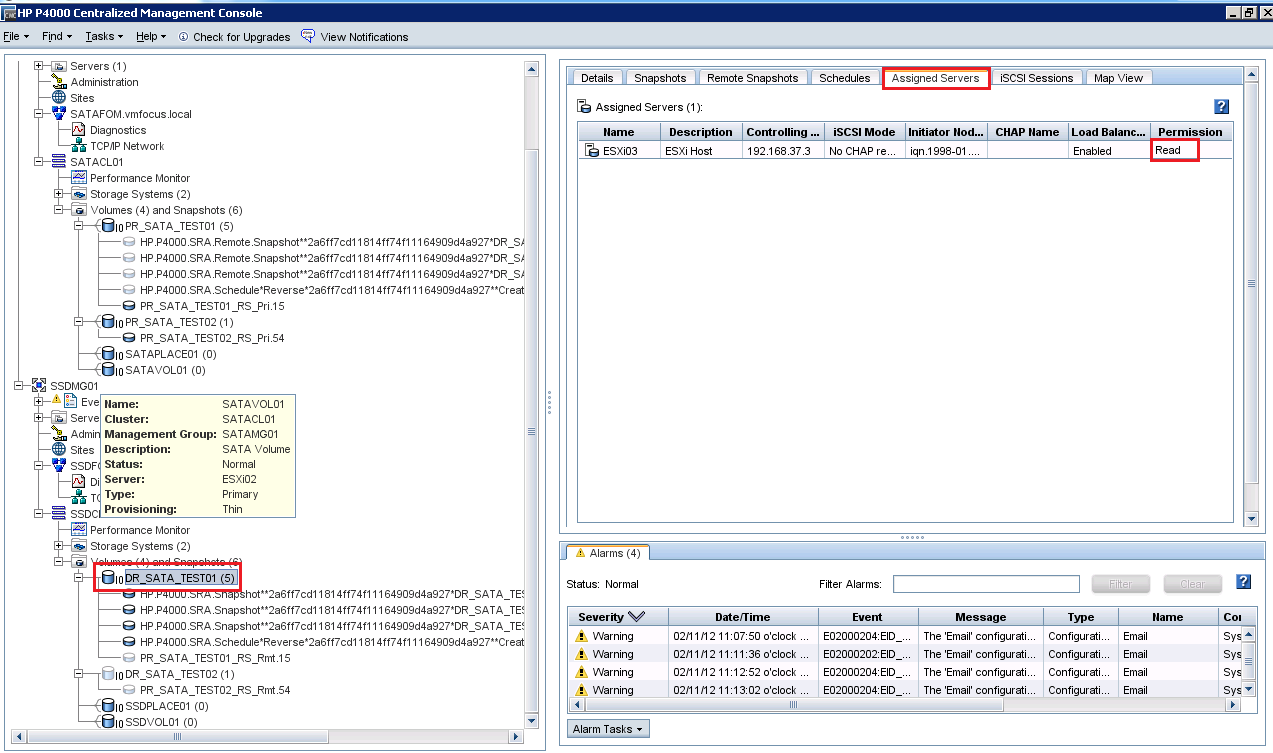Collapse the PR_SATA_TEST01 volume node
This screenshot has height=753, width=1273.
click(x=79, y=226)
